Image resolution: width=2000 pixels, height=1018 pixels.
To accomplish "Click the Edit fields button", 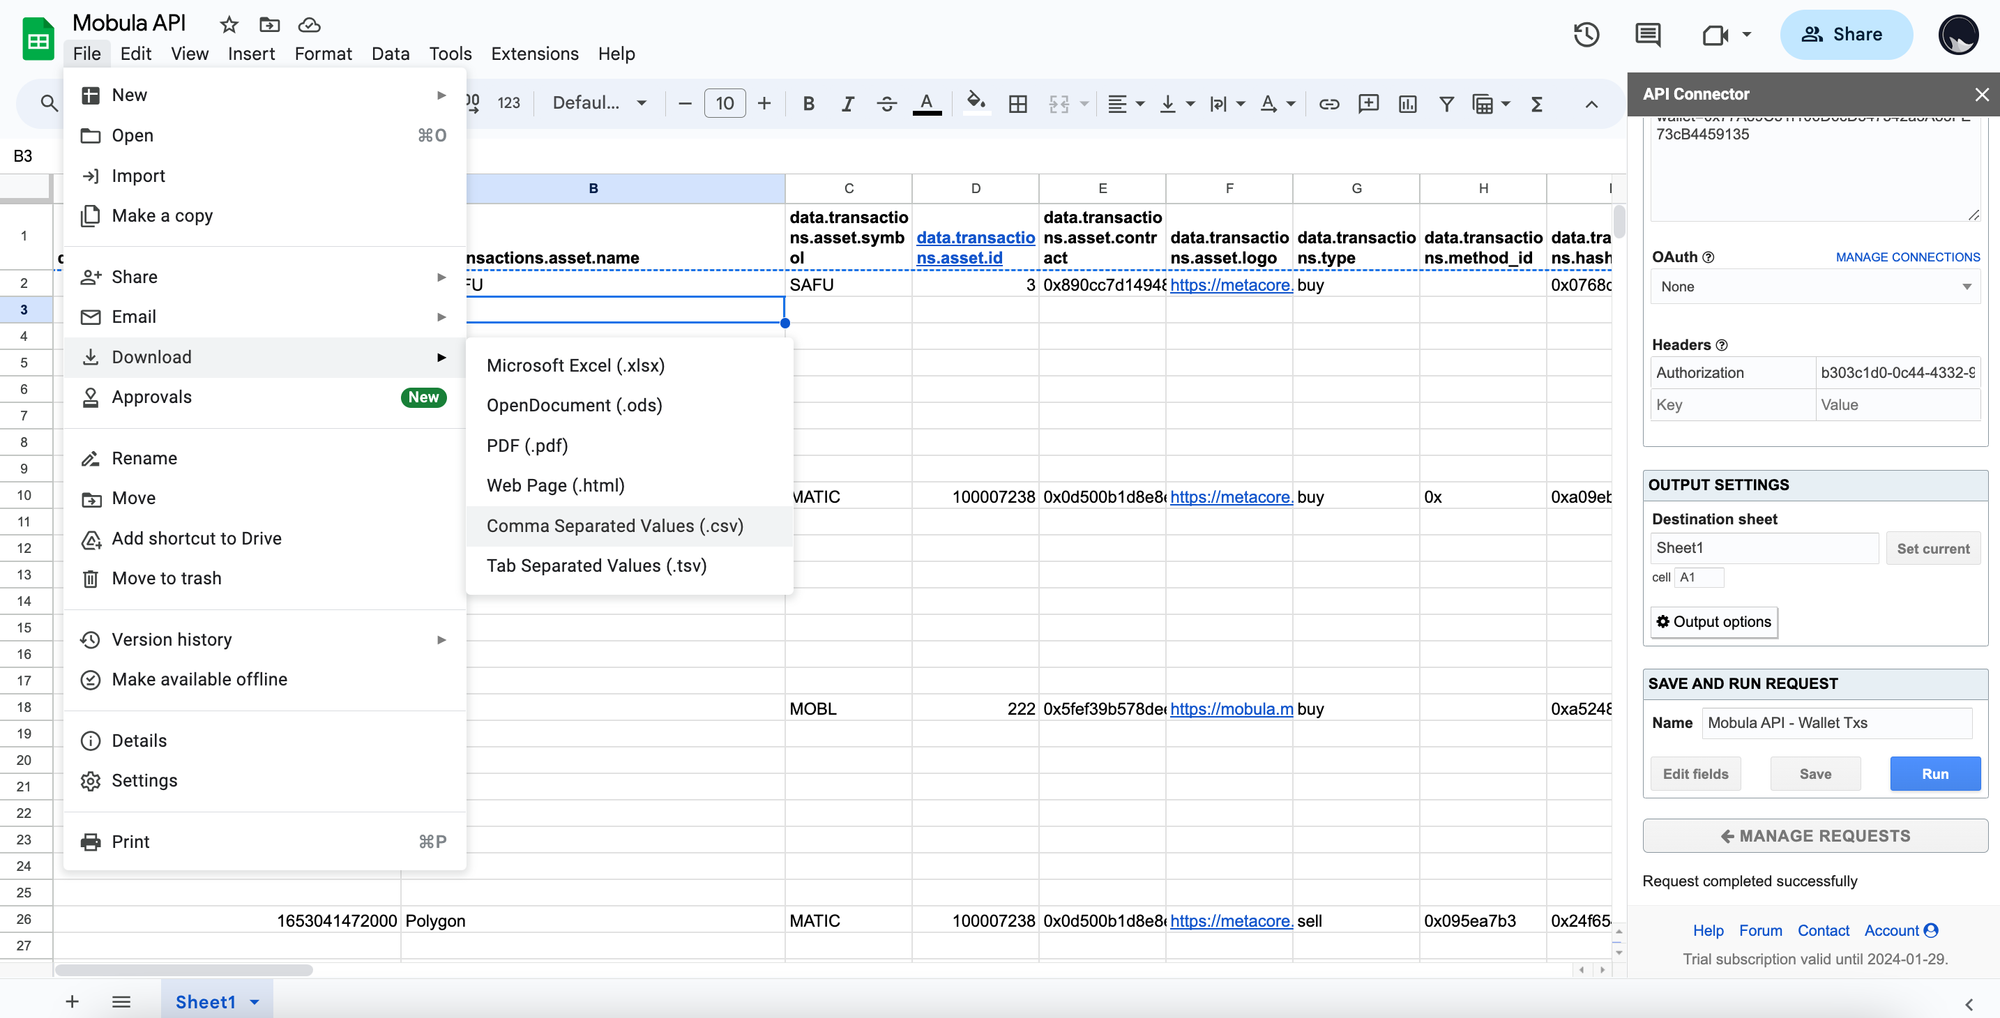I will (x=1696, y=774).
